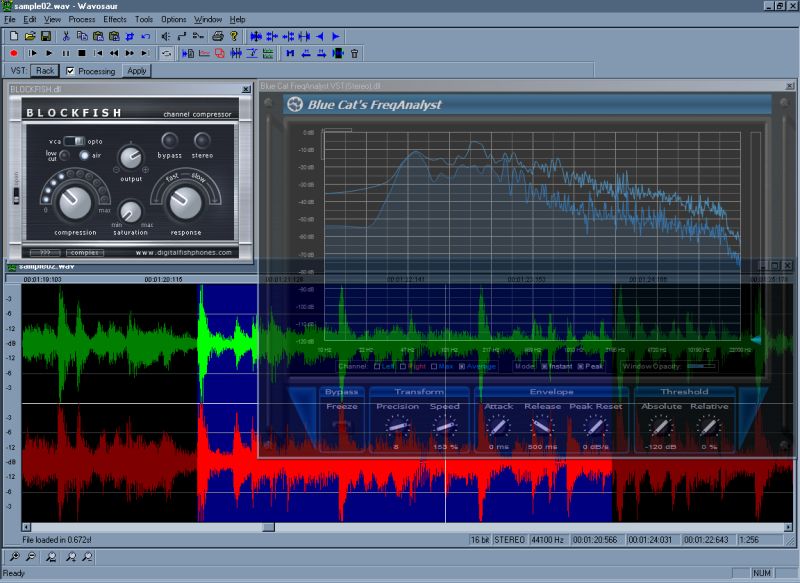800x583 pixels.
Task: Open the Tools menu
Action: [x=144, y=19]
